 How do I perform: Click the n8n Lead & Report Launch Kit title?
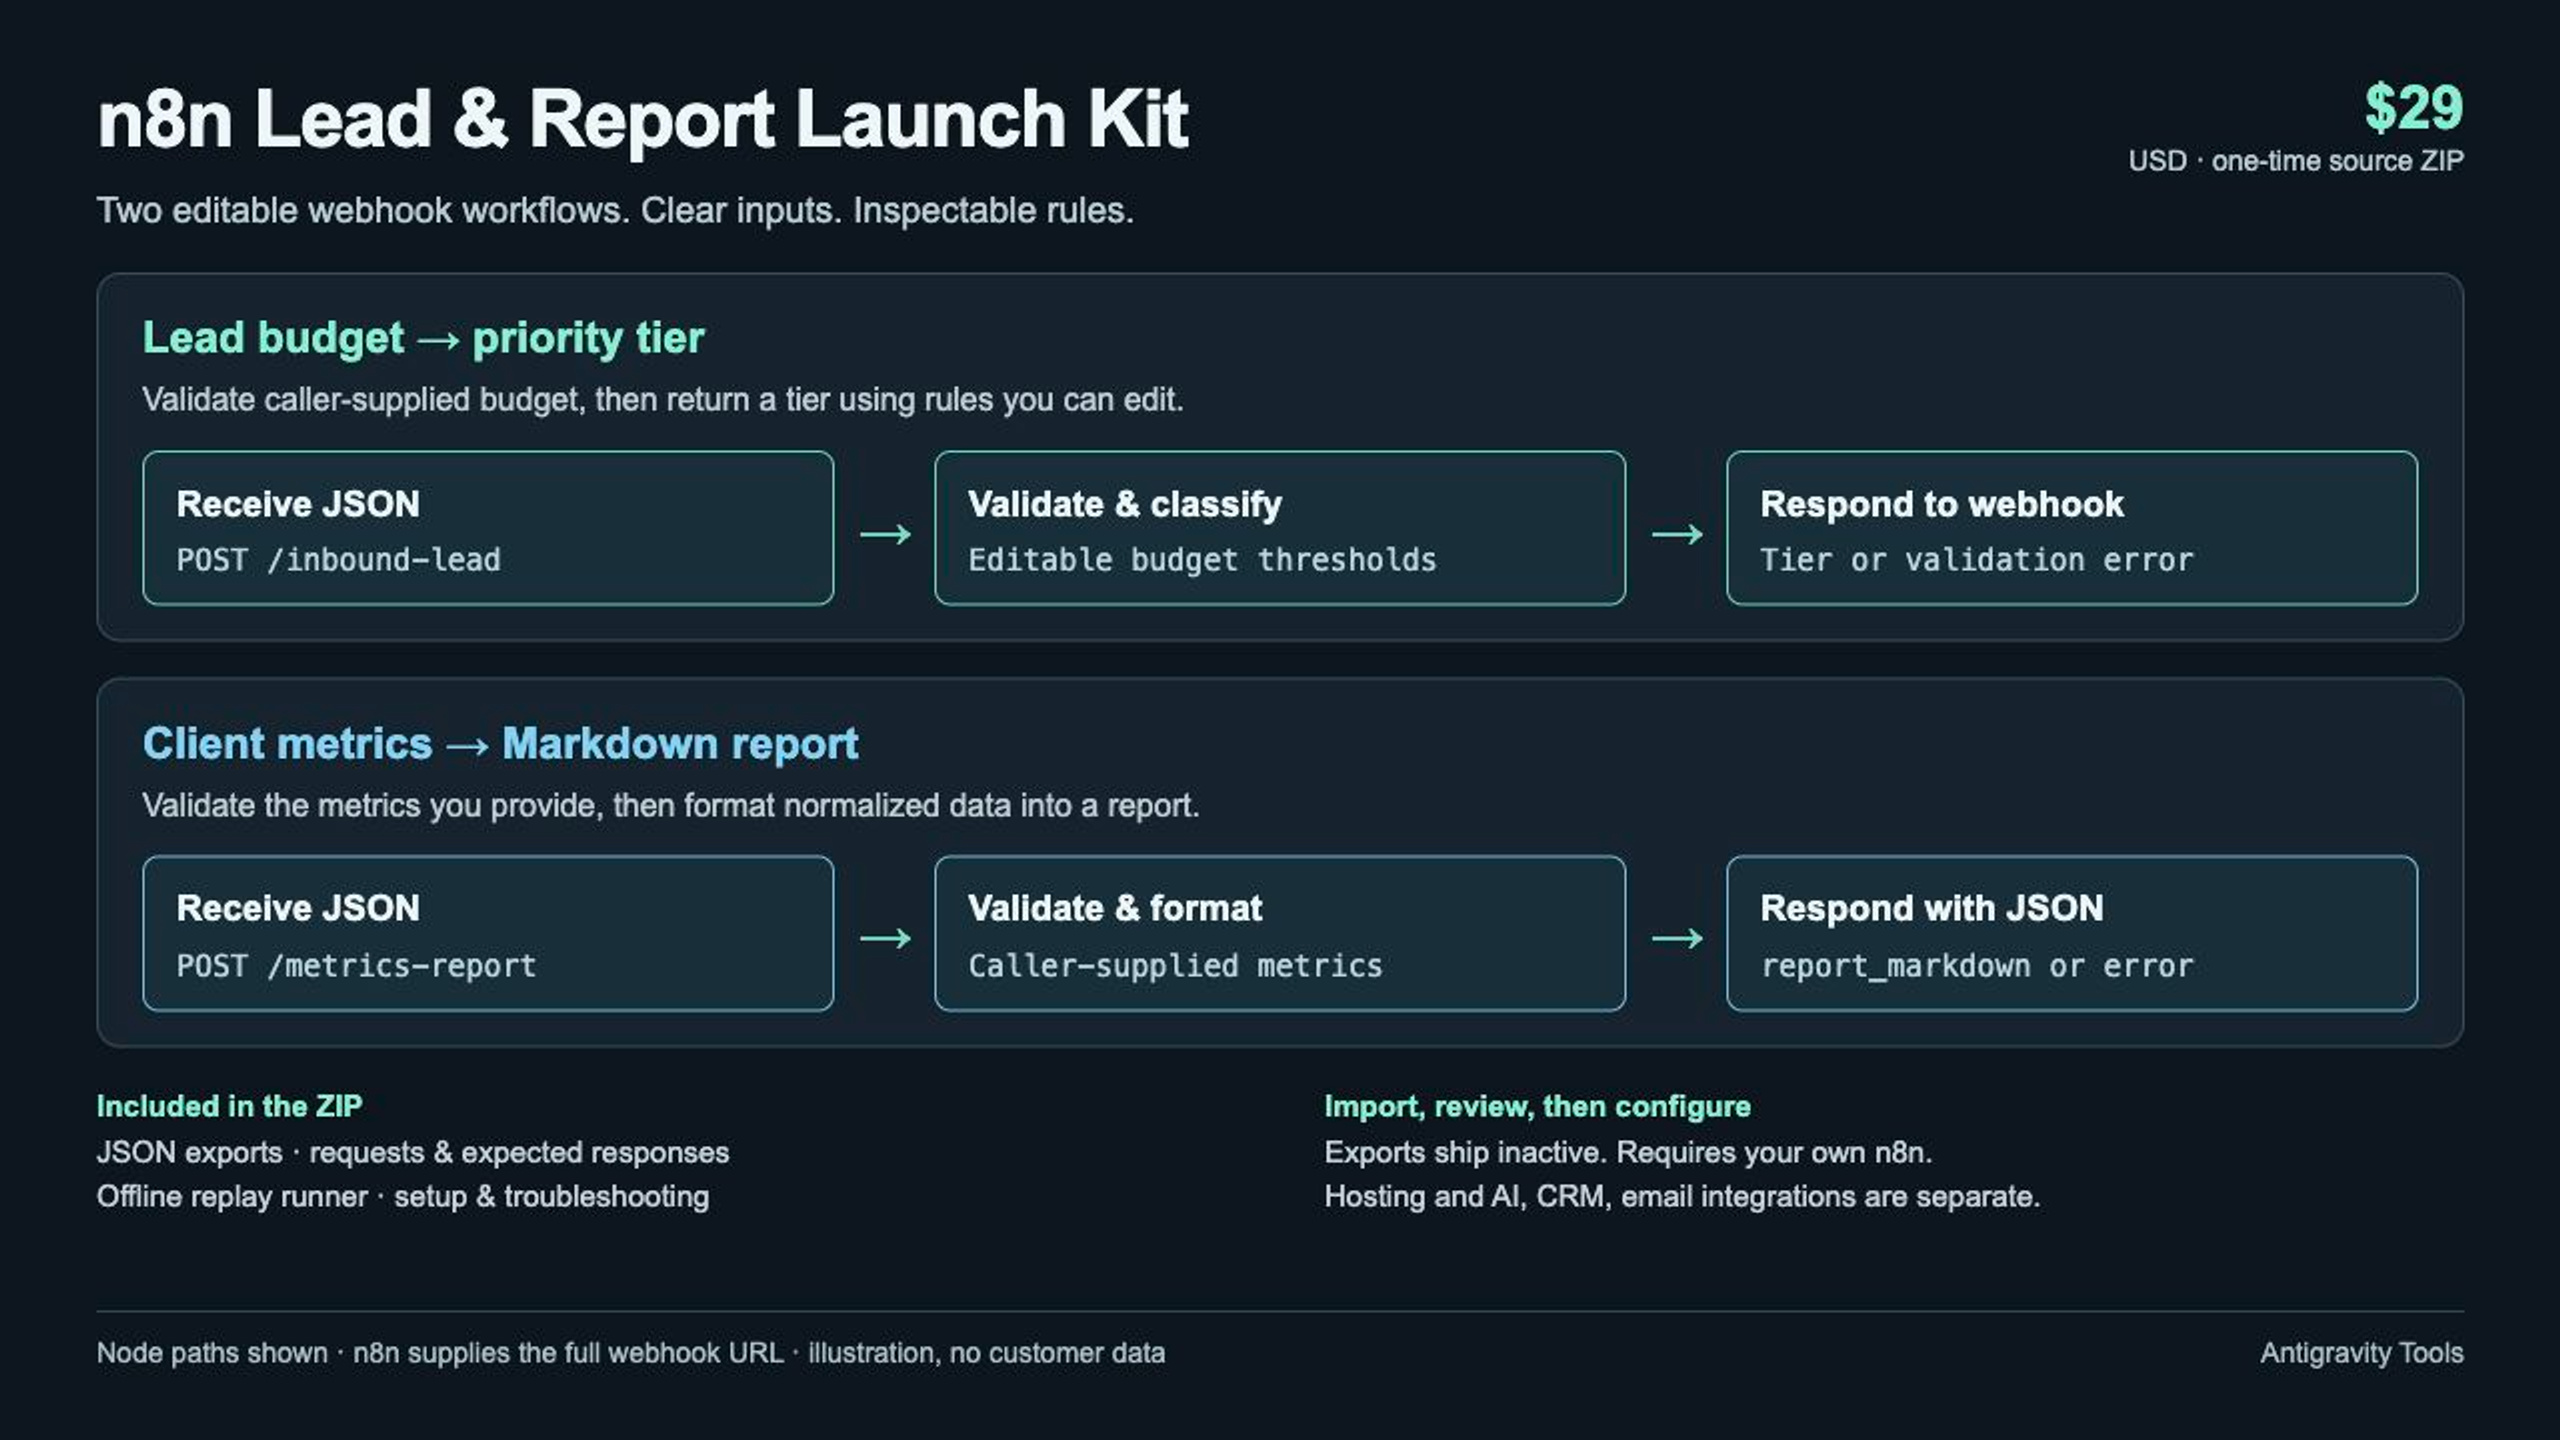[643, 119]
